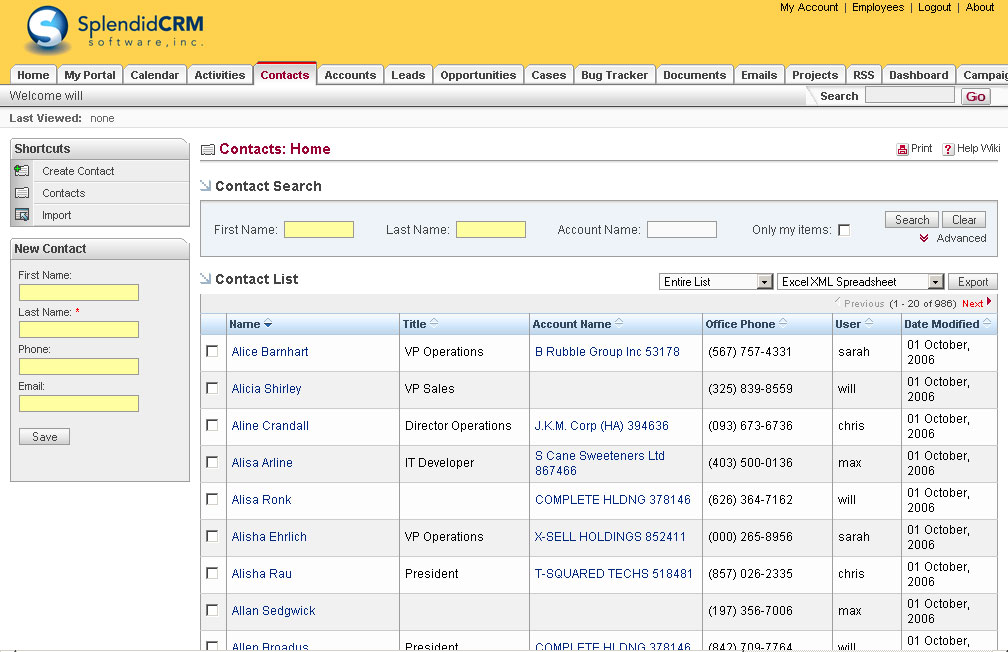The height and width of the screenshot is (652, 1008).
Task: Open the Aline Crandall contact link
Action: click(270, 426)
